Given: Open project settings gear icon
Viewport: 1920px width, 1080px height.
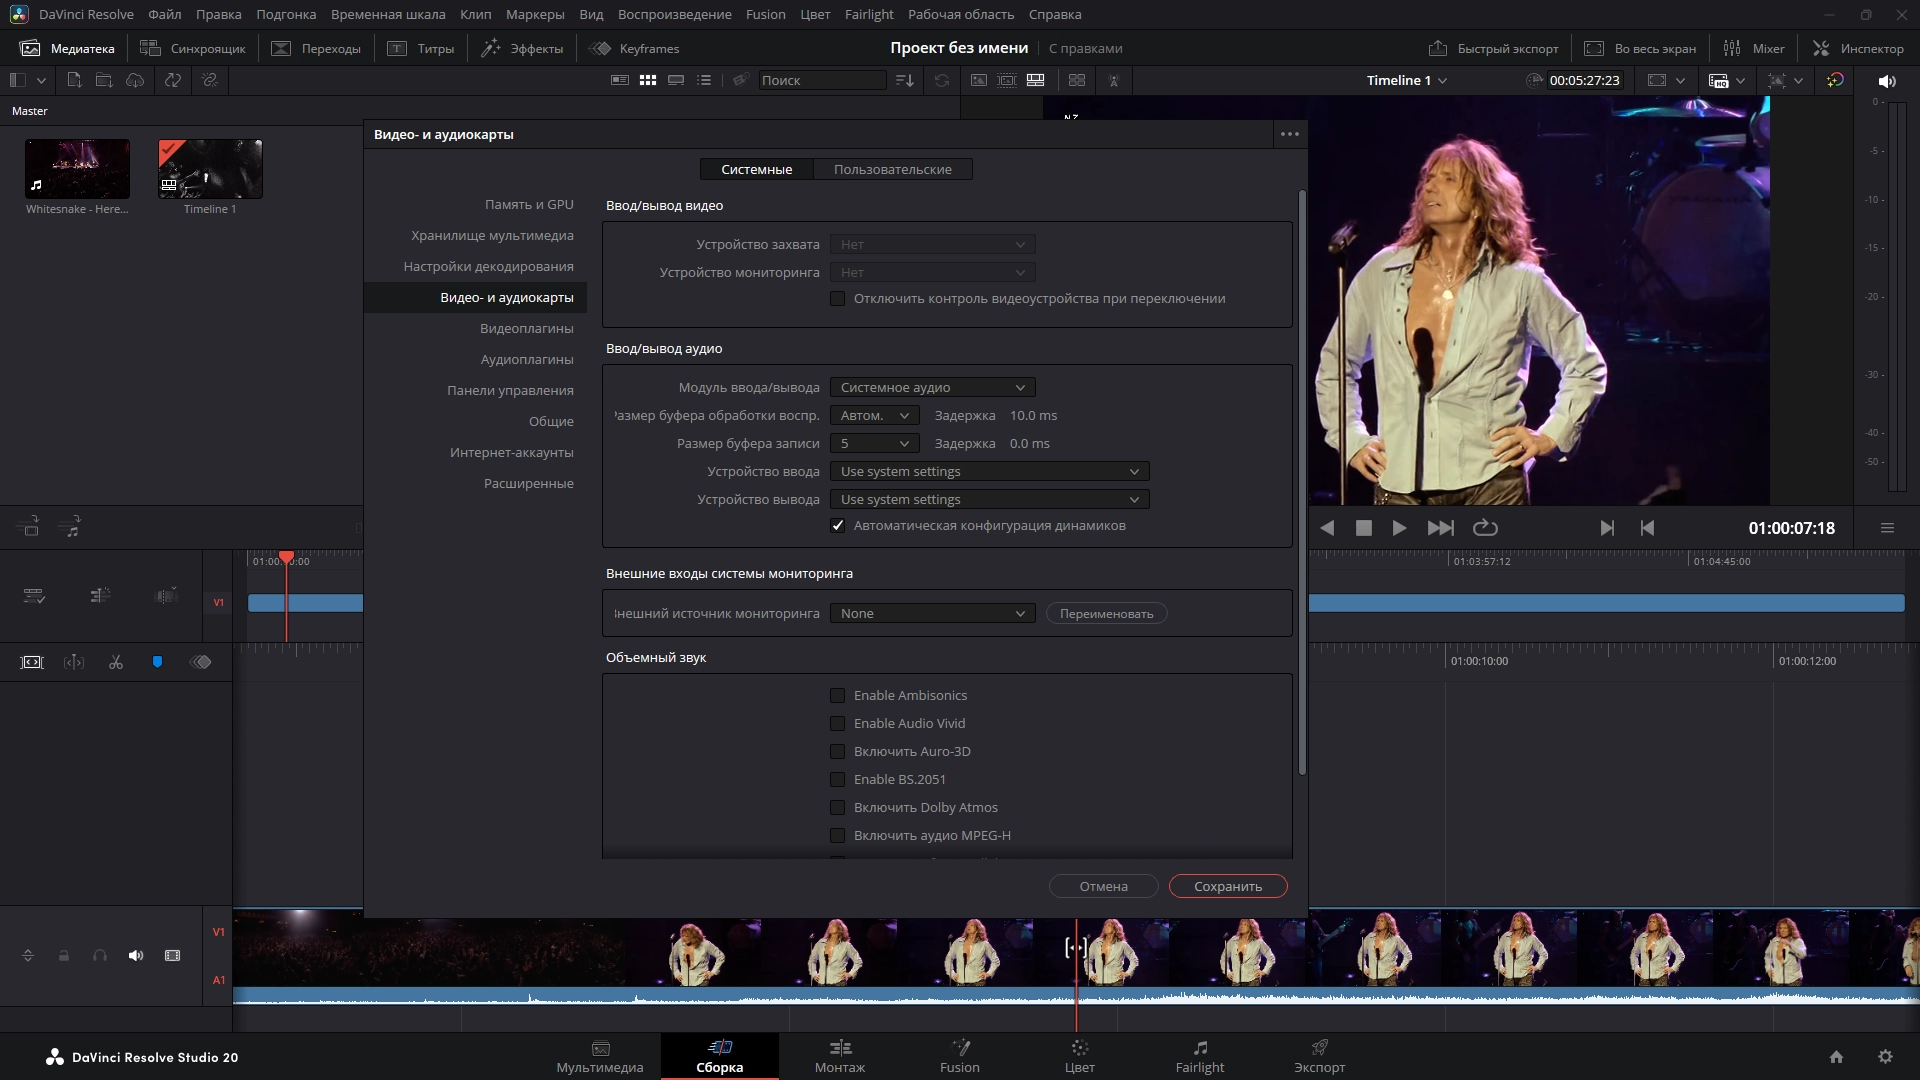Looking at the screenshot, I should (1885, 1057).
